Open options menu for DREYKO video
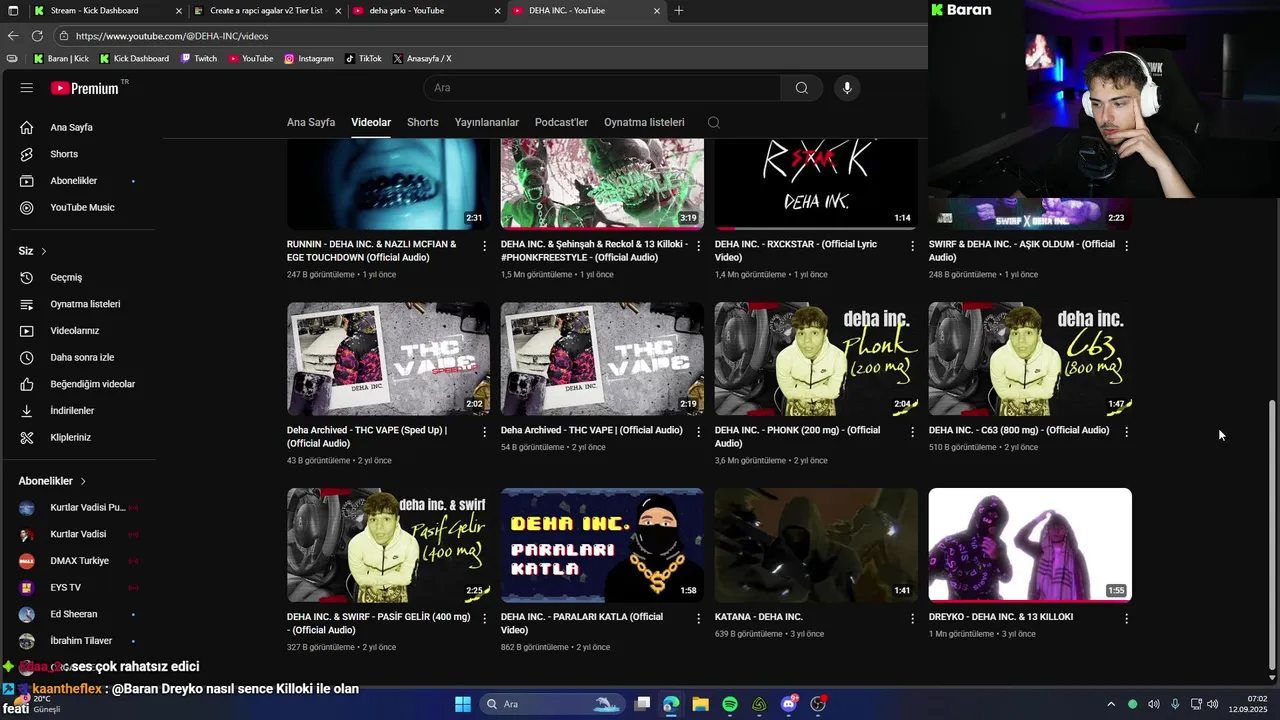 (x=1127, y=619)
